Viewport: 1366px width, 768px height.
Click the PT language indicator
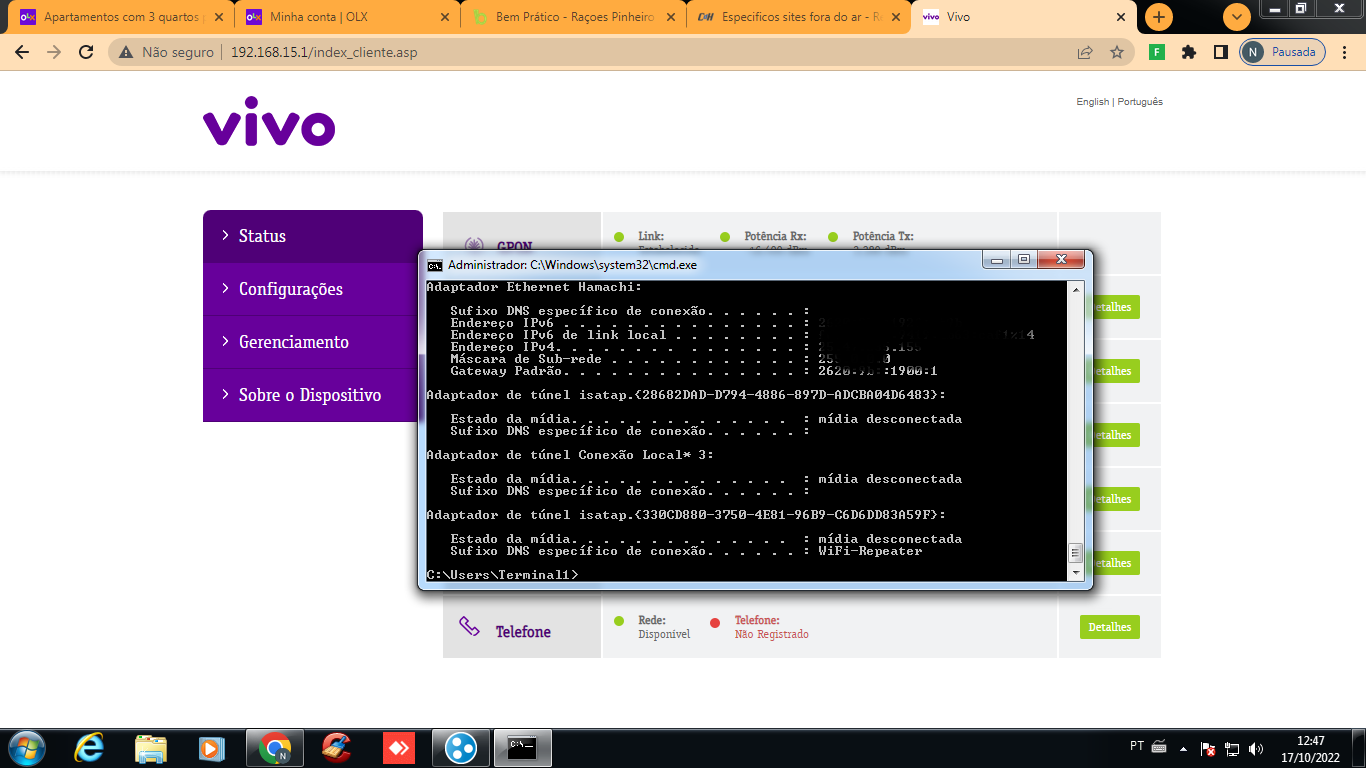click(x=1137, y=746)
